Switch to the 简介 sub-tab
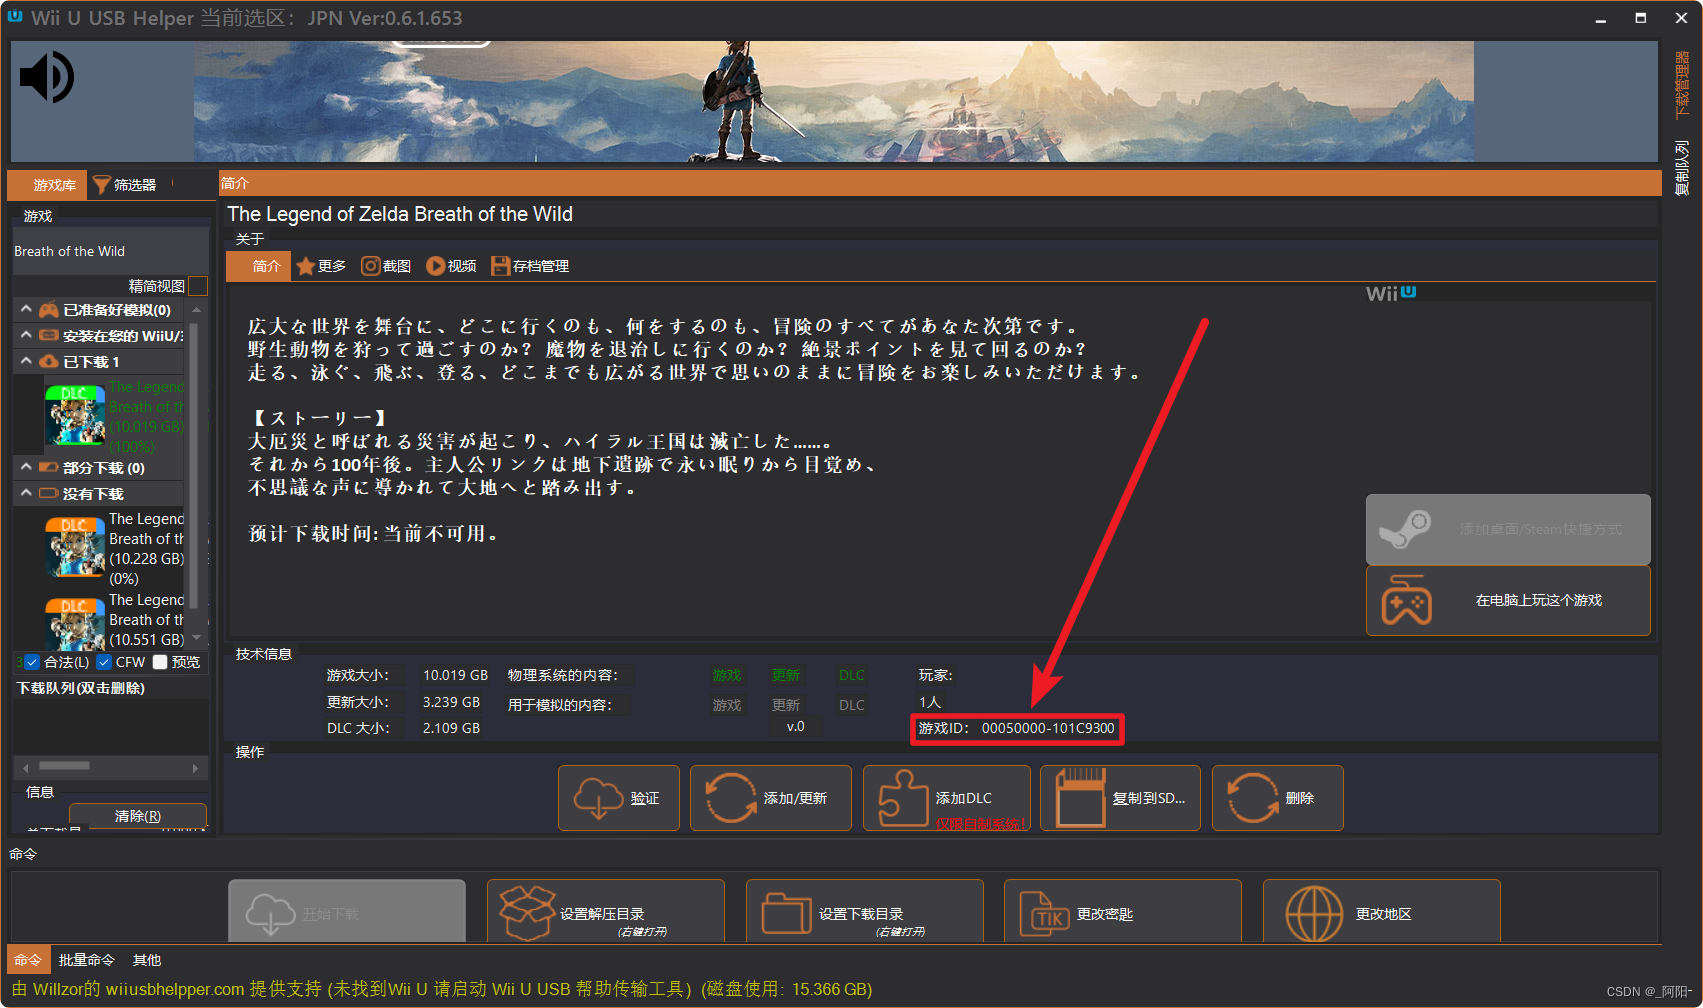The image size is (1703, 1008). (259, 266)
